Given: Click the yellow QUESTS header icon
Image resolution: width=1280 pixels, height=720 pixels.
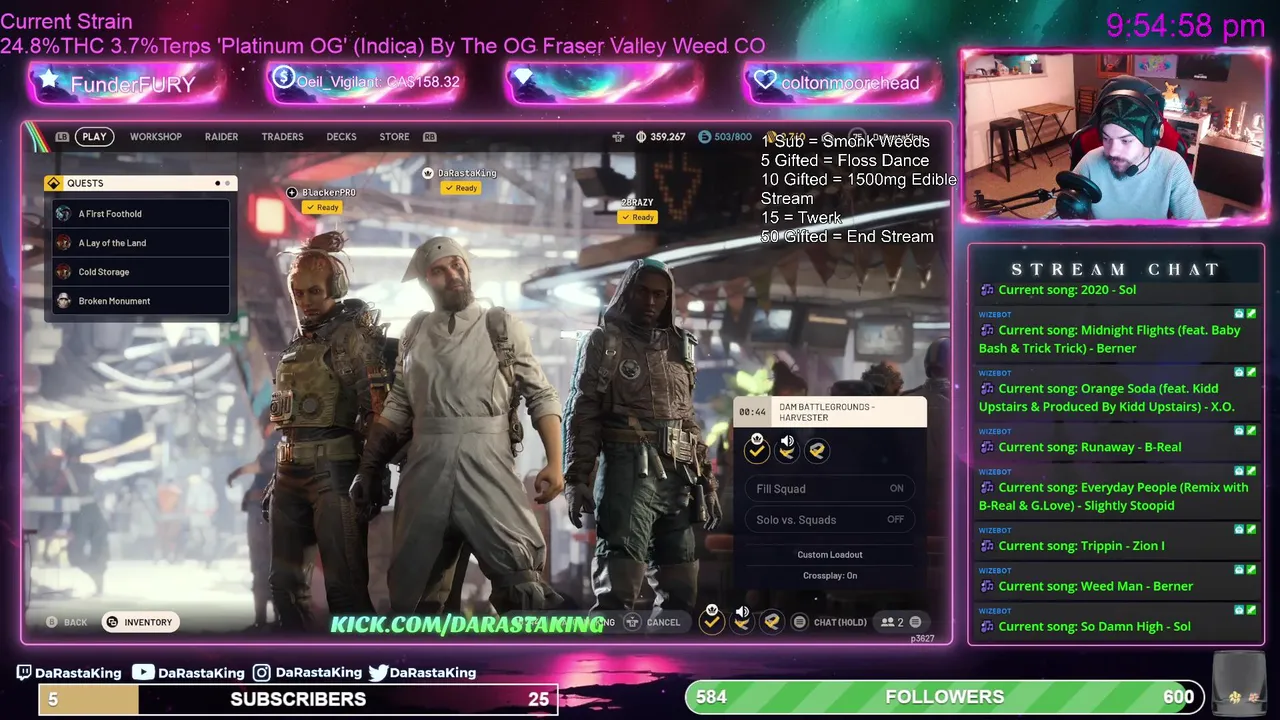Looking at the screenshot, I should click(54, 183).
